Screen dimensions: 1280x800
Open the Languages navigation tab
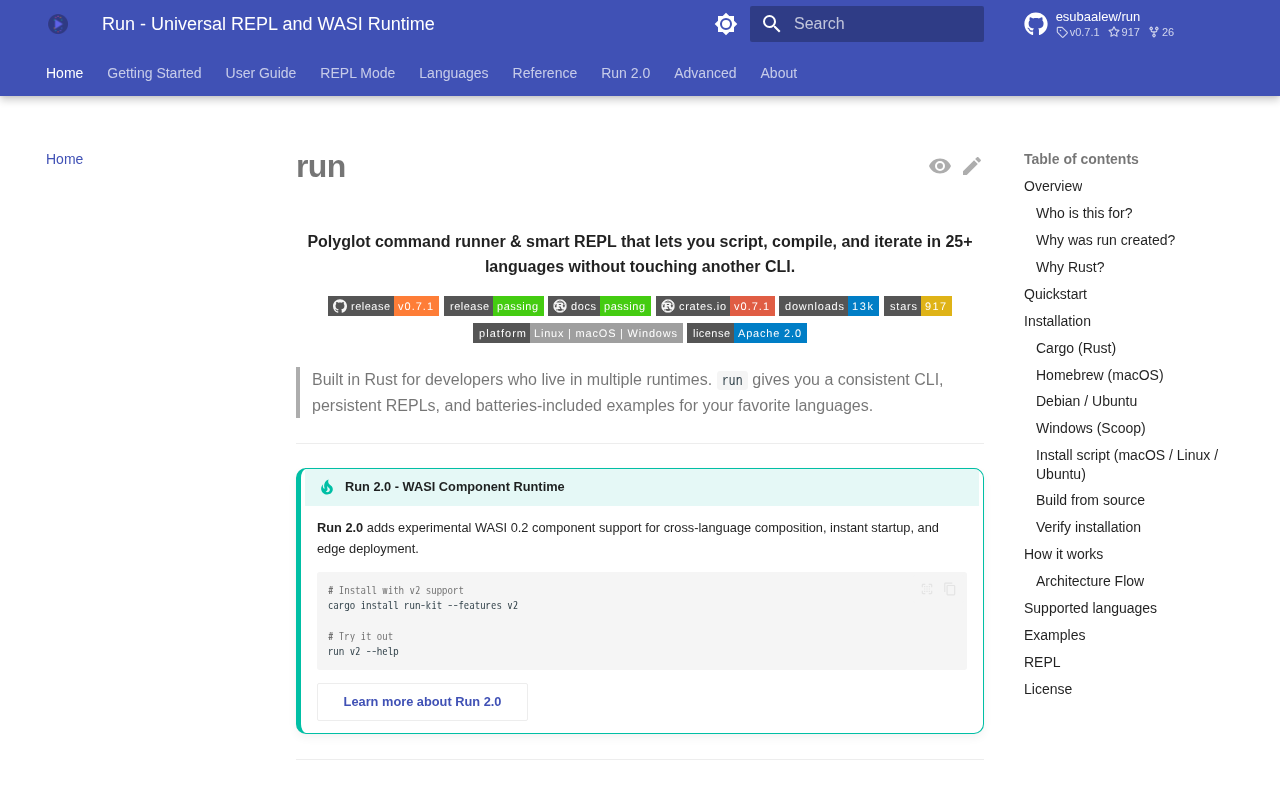click(x=453, y=73)
